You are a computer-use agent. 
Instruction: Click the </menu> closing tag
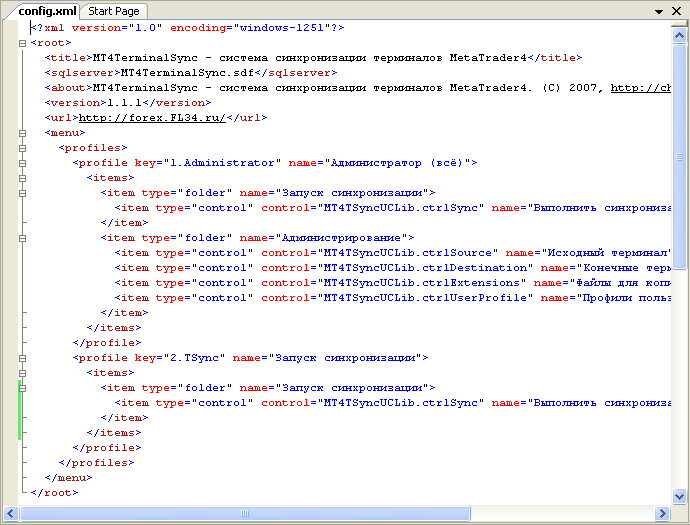point(68,477)
